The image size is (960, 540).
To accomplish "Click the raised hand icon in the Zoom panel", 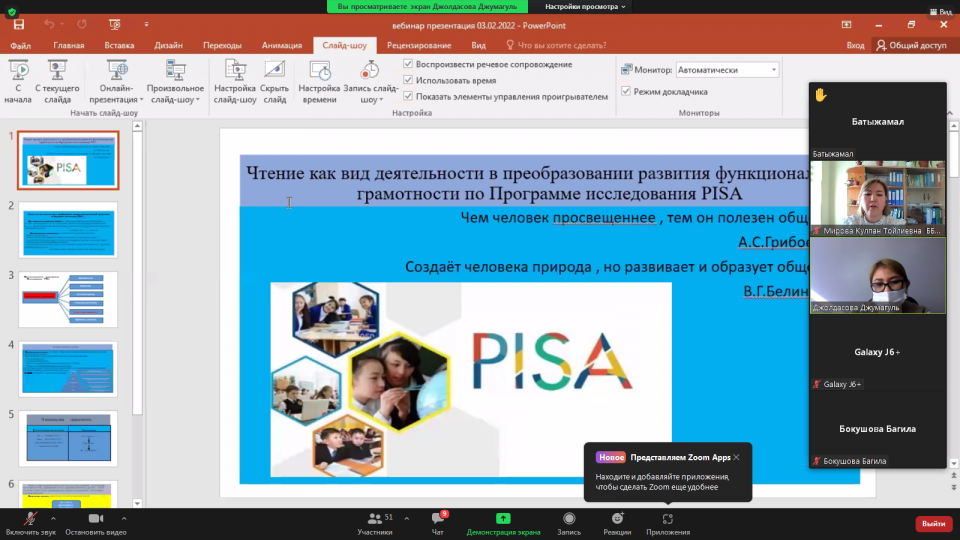I will click(821, 95).
